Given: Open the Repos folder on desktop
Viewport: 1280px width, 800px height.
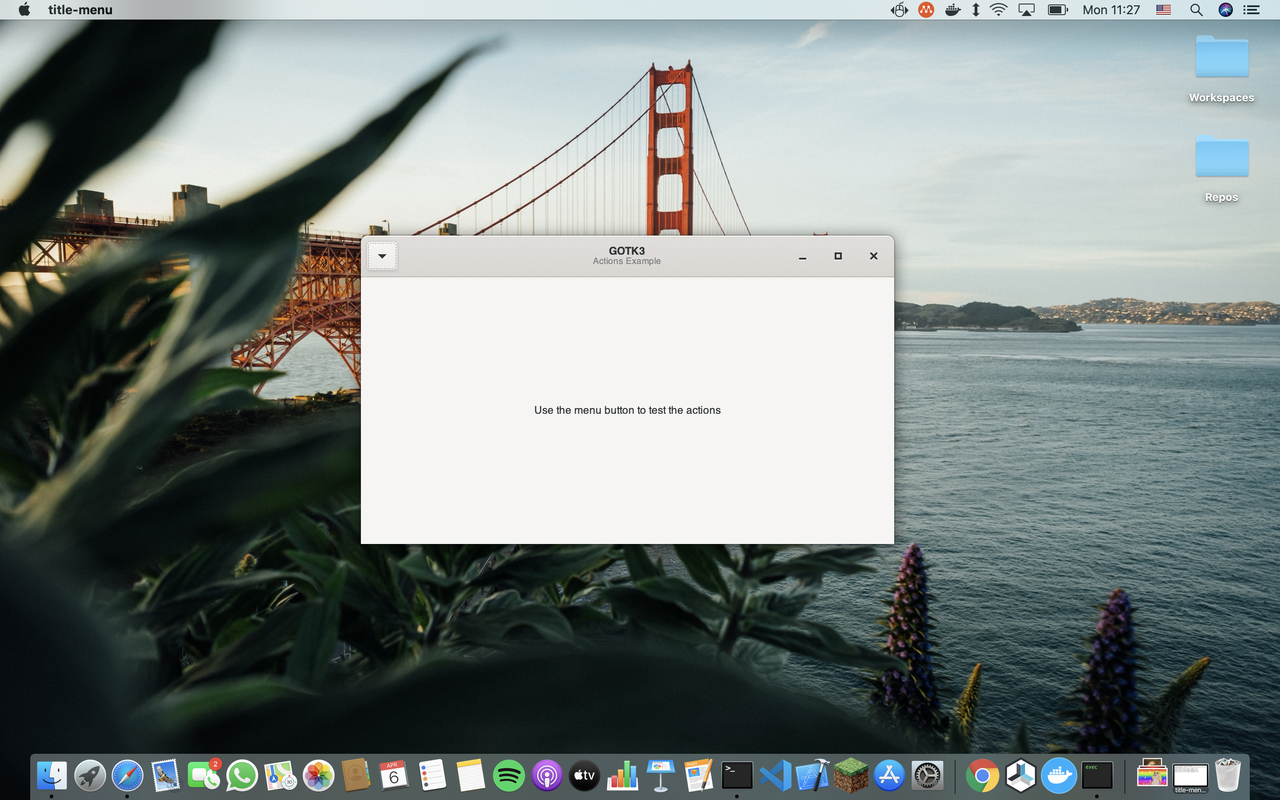Looking at the screenshot, I should click(x=1222, y=169).
